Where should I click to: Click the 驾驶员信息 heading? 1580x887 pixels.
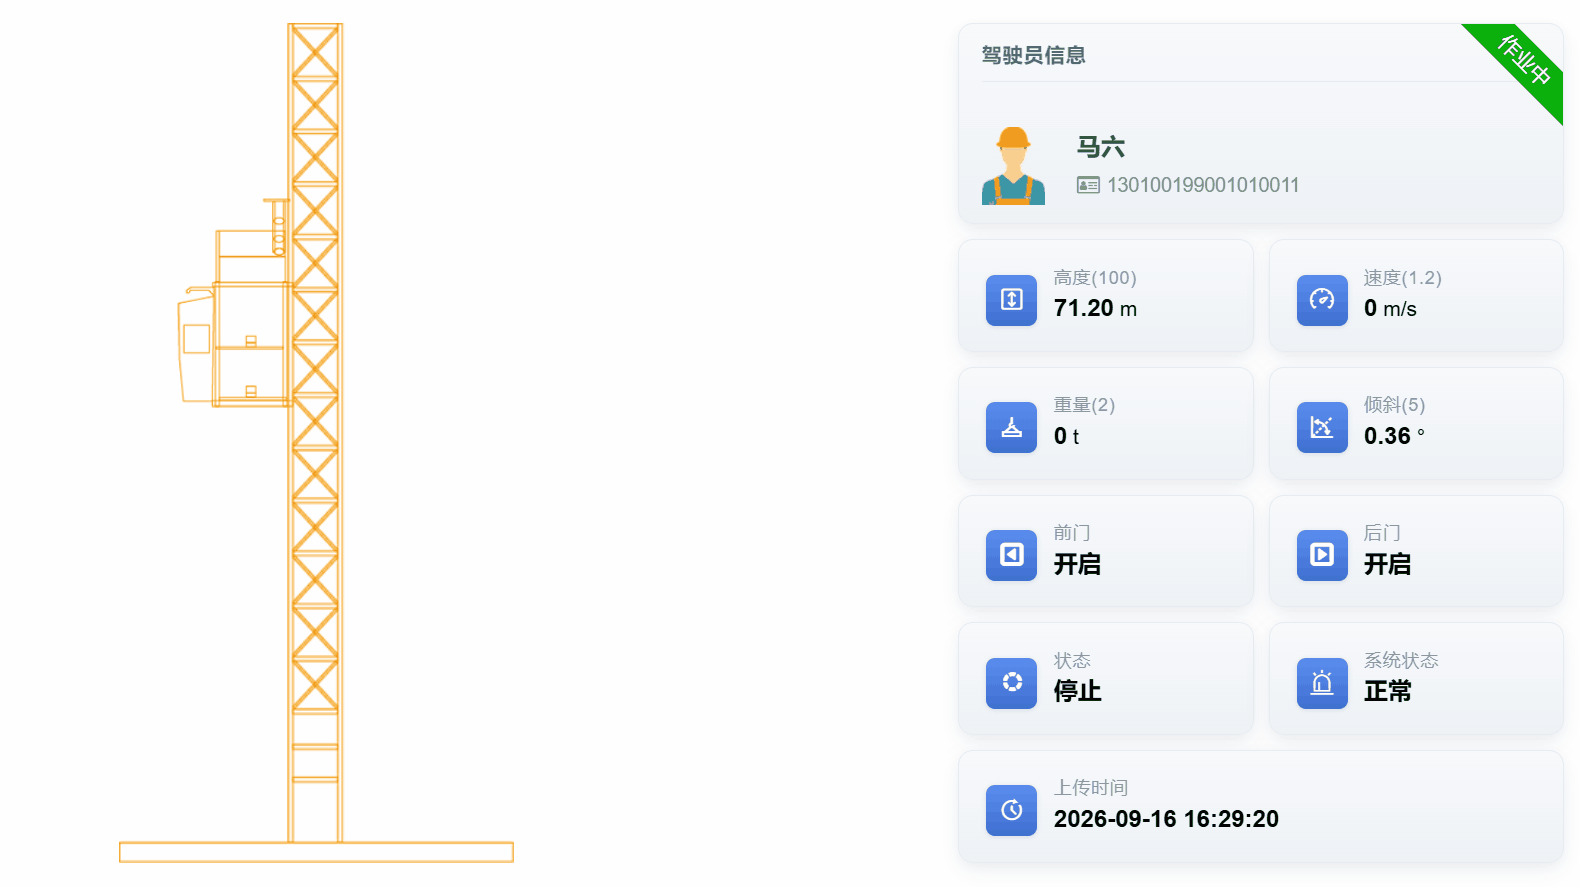[1034, 55]
